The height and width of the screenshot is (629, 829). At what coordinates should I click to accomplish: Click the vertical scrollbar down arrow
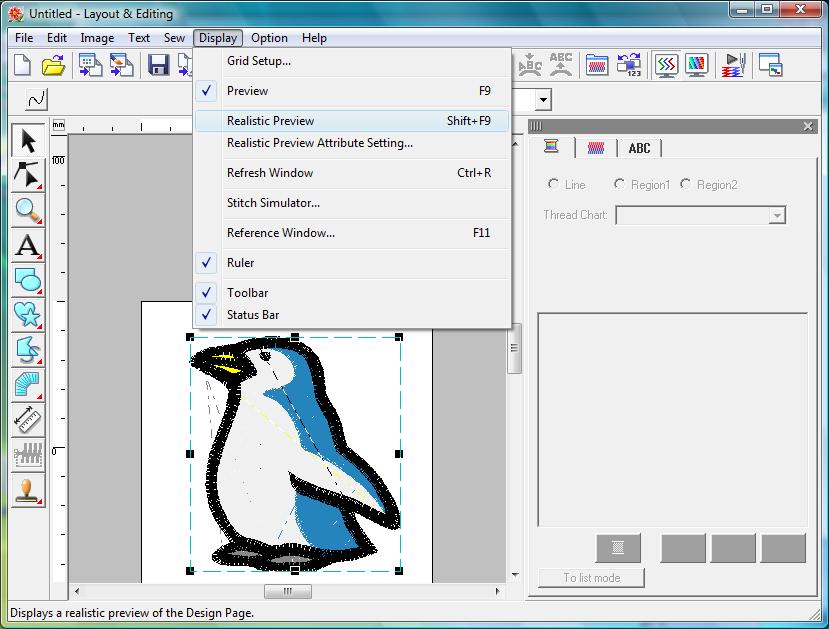(x=515, y=575)
